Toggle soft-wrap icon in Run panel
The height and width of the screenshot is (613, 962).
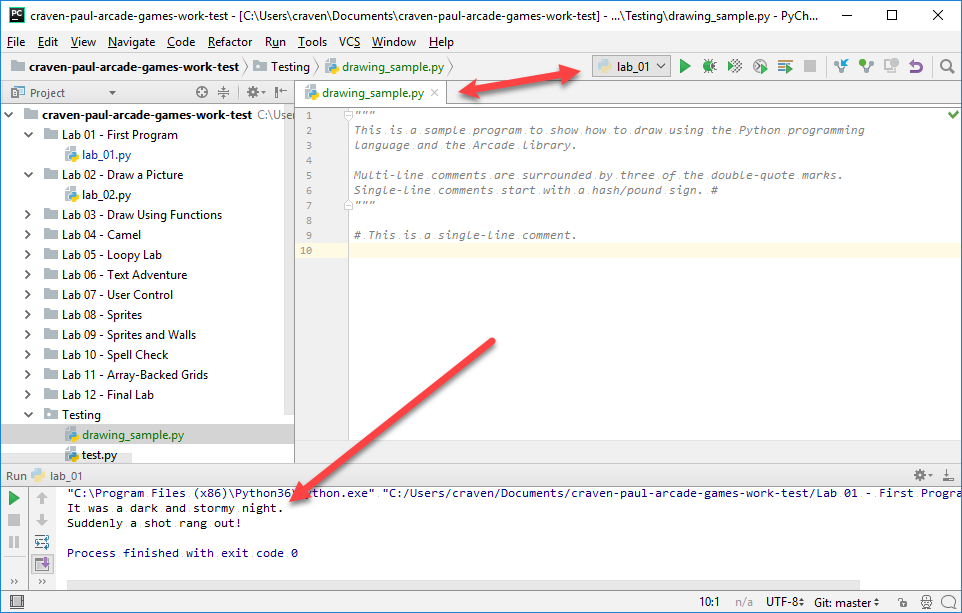click(42, 542)
